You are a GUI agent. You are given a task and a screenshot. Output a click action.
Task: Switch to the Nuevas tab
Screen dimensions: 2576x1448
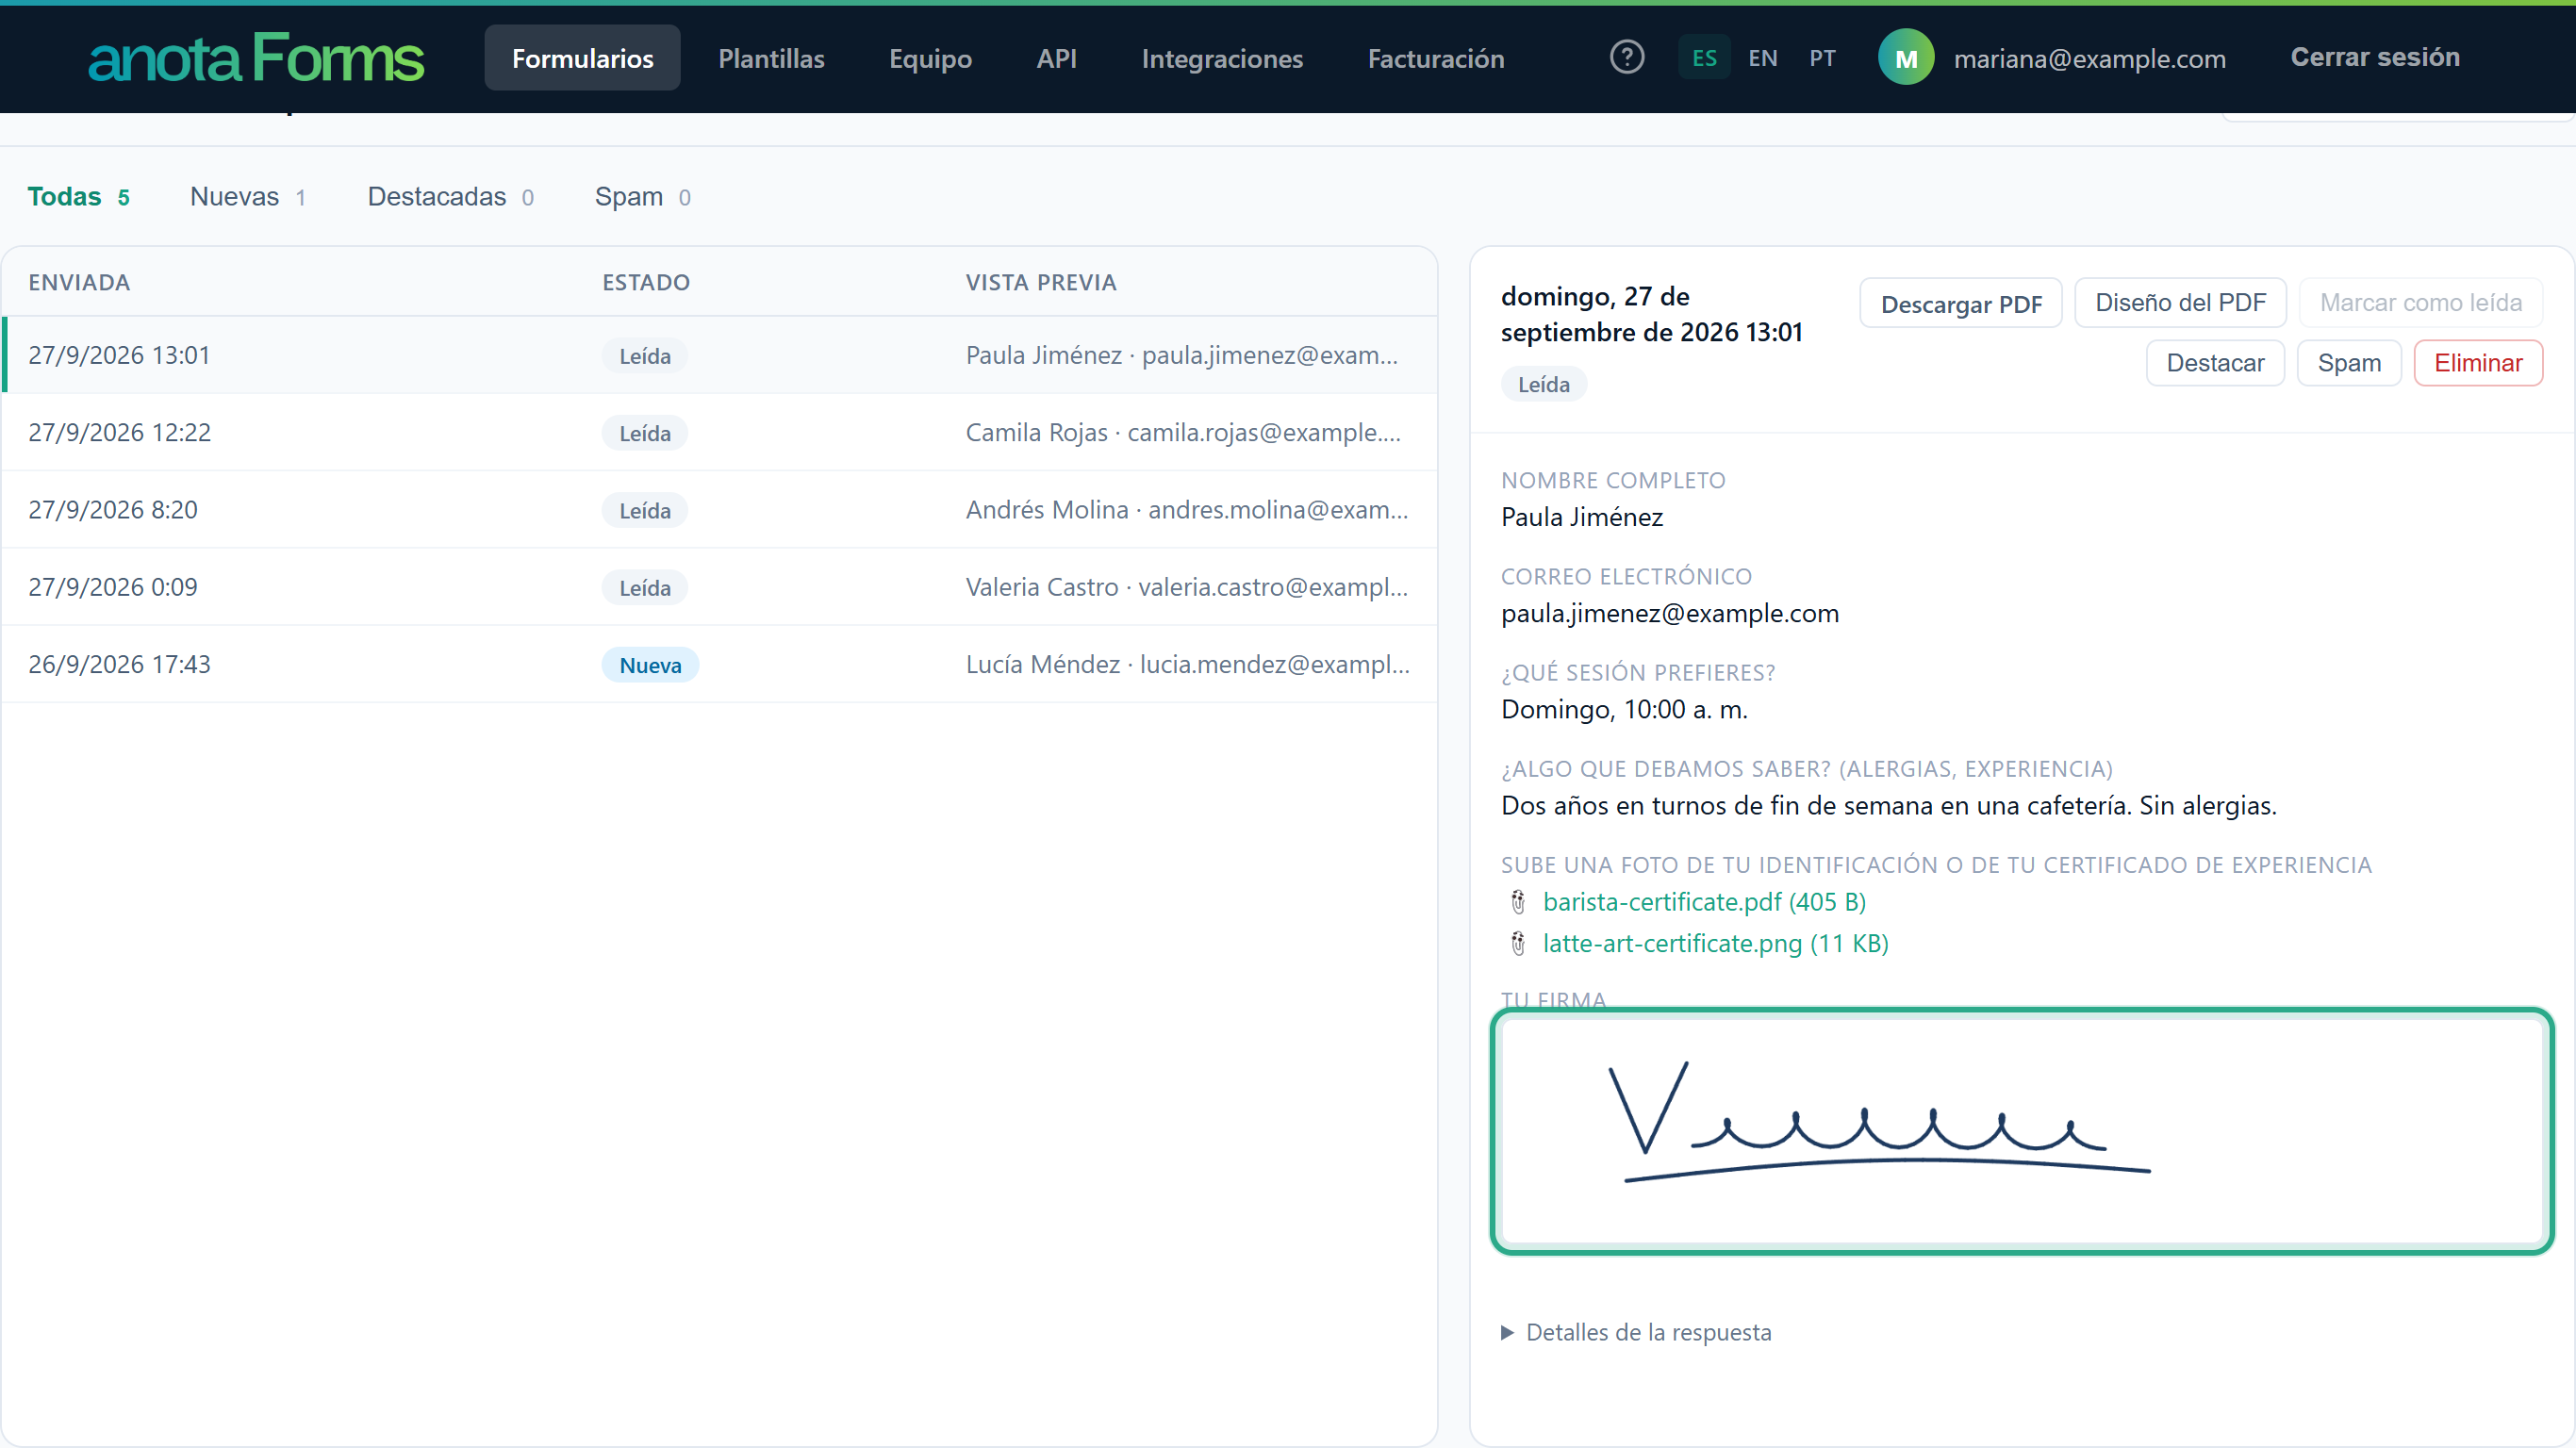(x=248, y=196)
